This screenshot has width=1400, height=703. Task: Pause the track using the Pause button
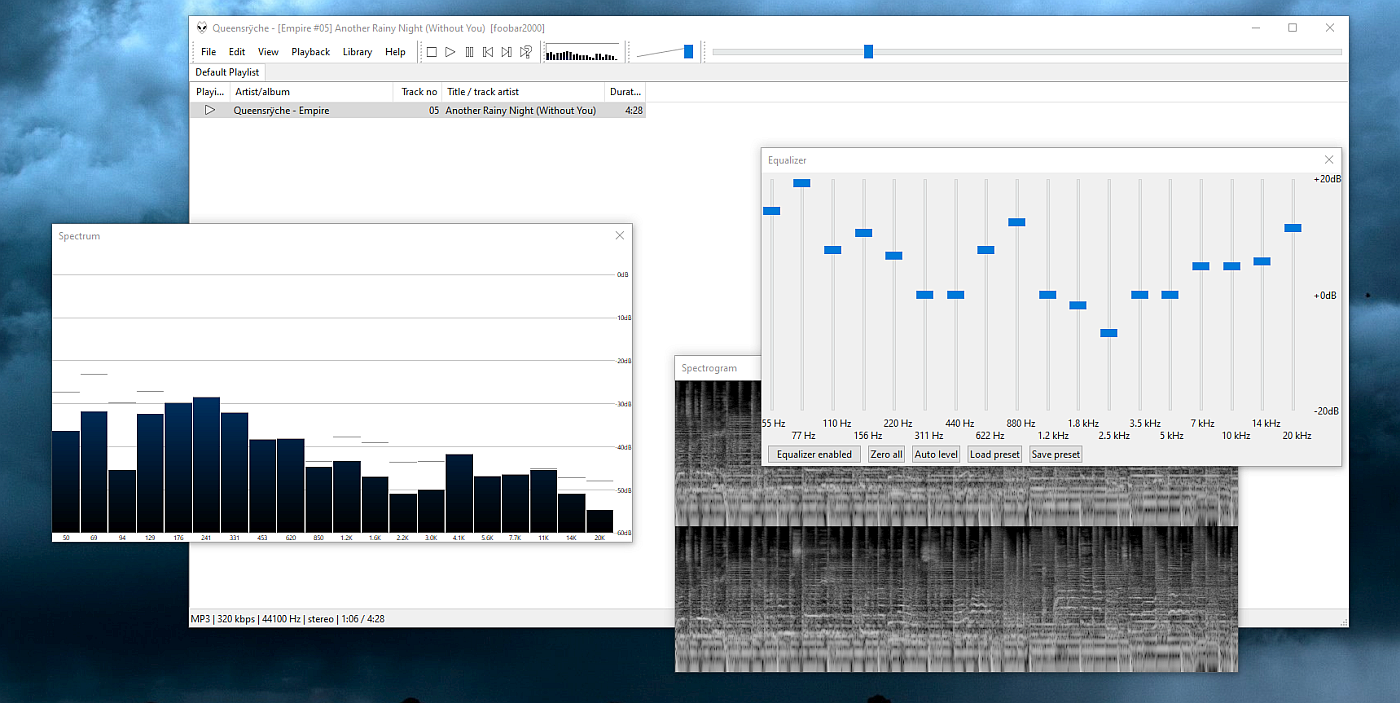(469, 52)
